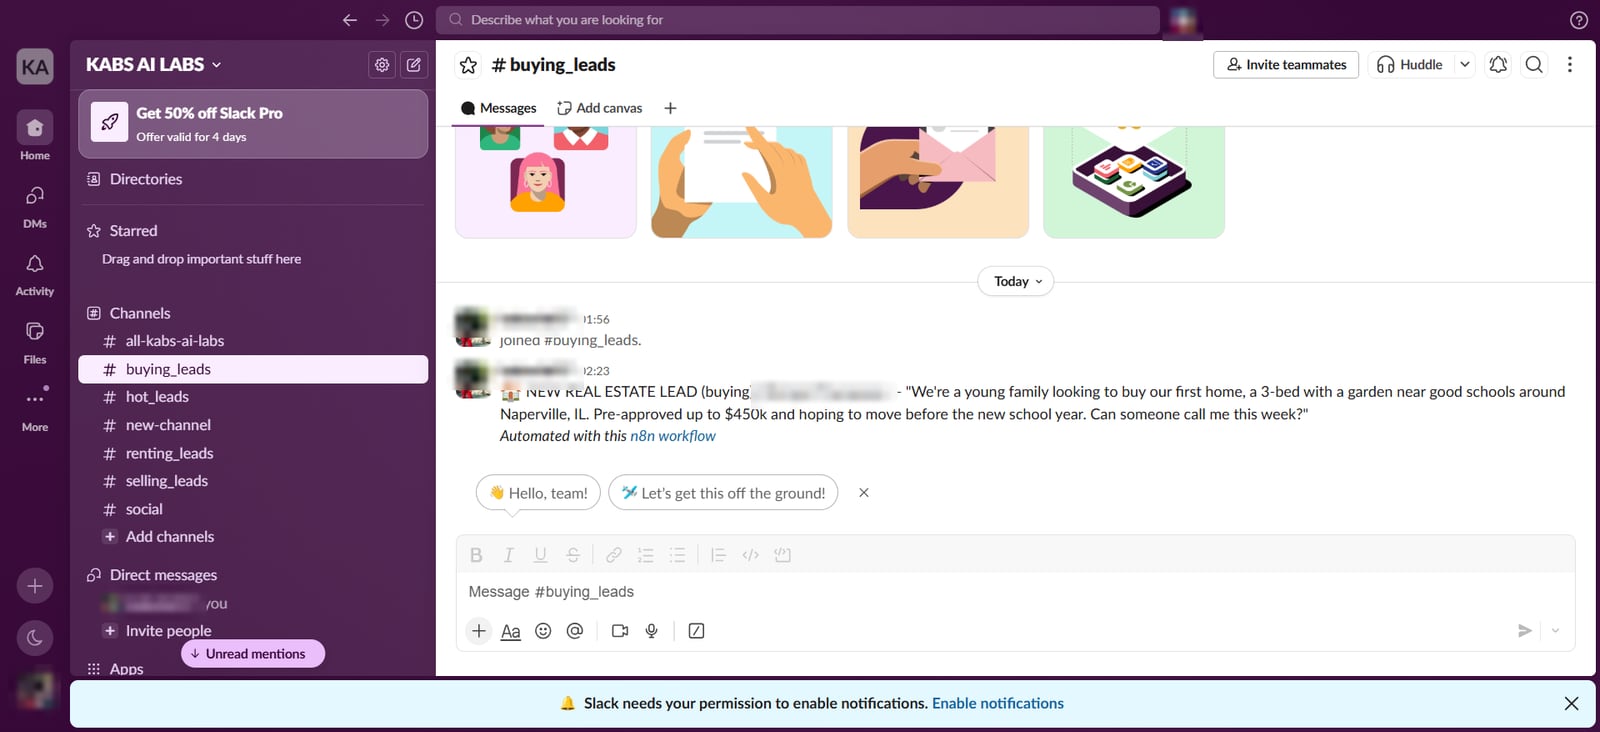Open Home in the left rail
Image resolution: width=1600 pixels, height=732 pixels.
[x=35, y=136]
